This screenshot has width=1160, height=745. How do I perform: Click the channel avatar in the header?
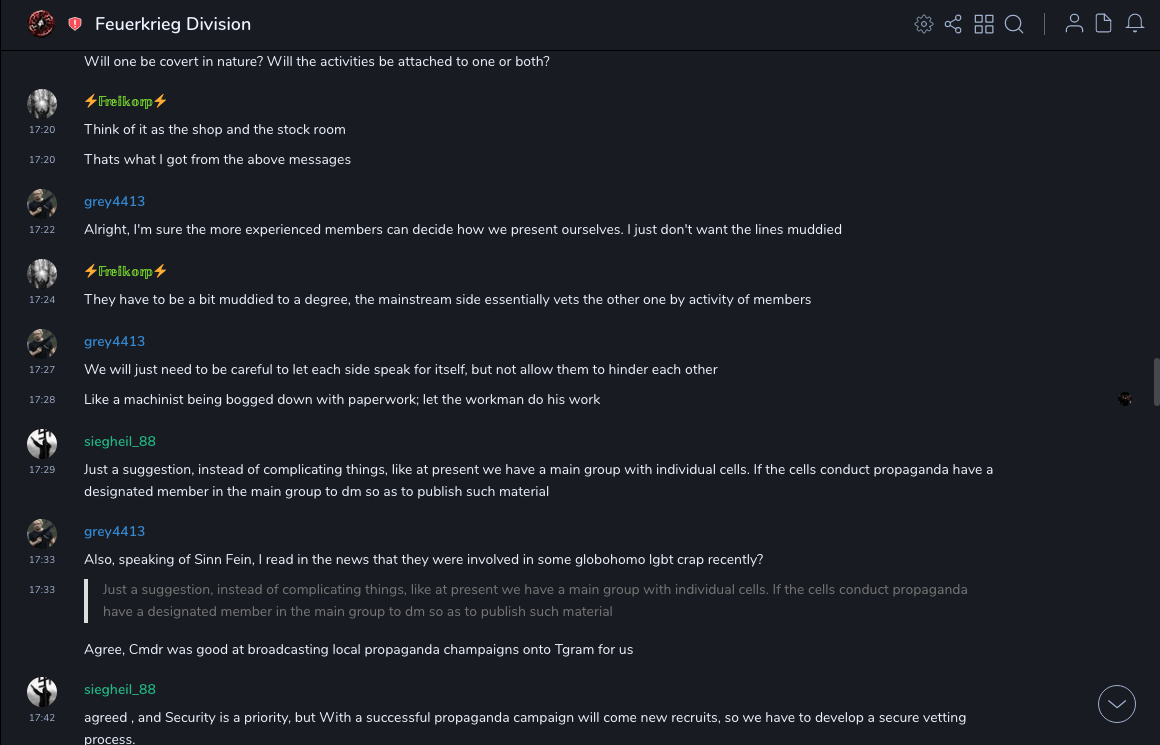coord(41,23)
